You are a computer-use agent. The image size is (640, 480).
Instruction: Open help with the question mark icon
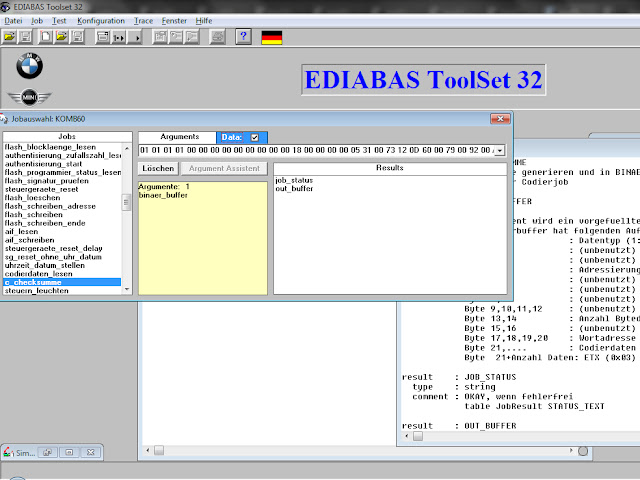pos(243,37)
